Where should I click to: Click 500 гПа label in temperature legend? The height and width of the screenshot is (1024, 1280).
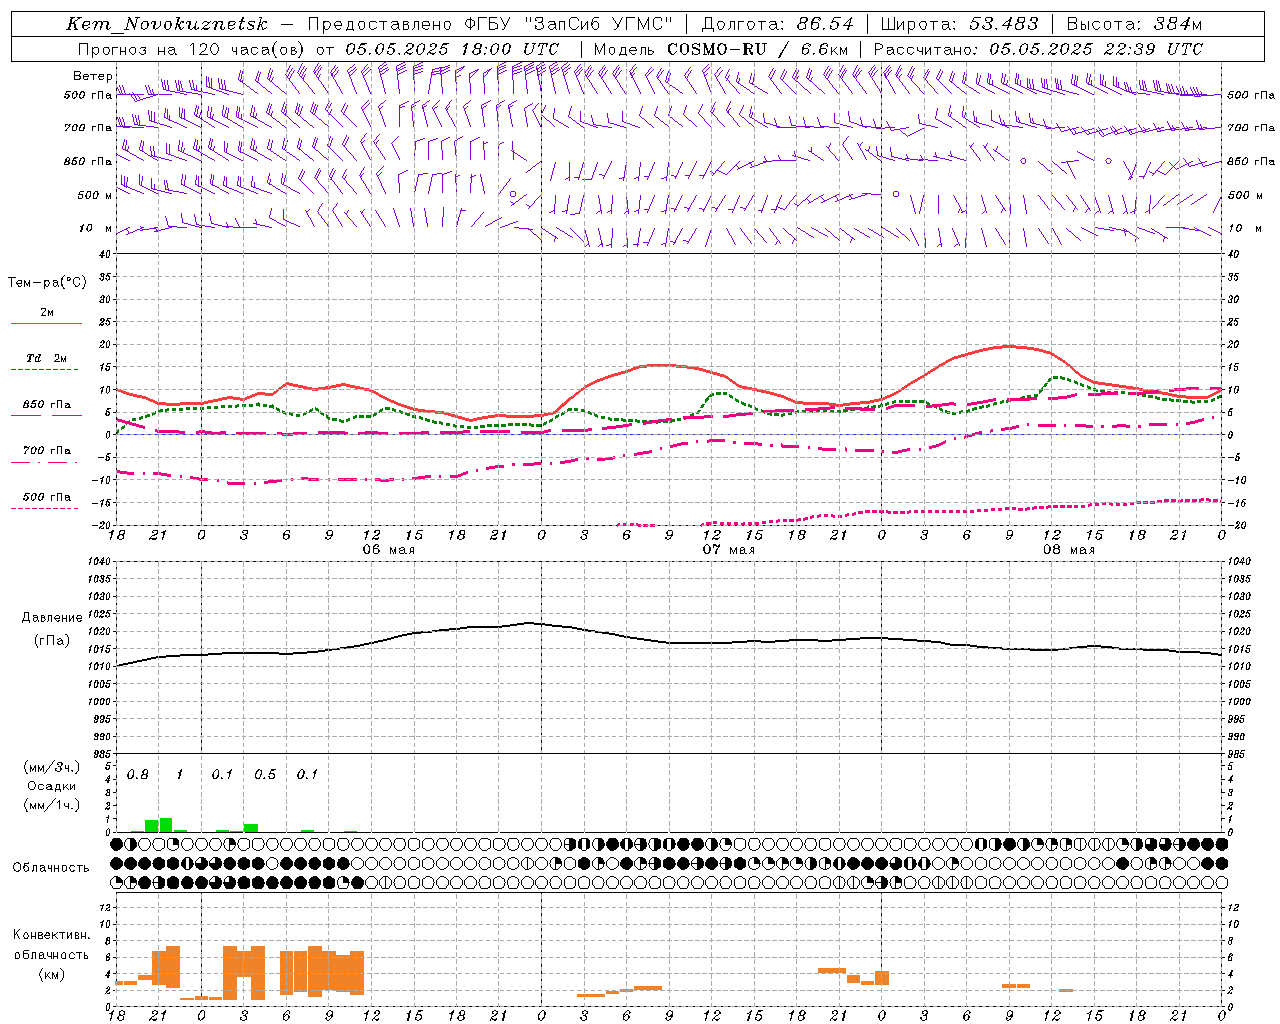47,497
